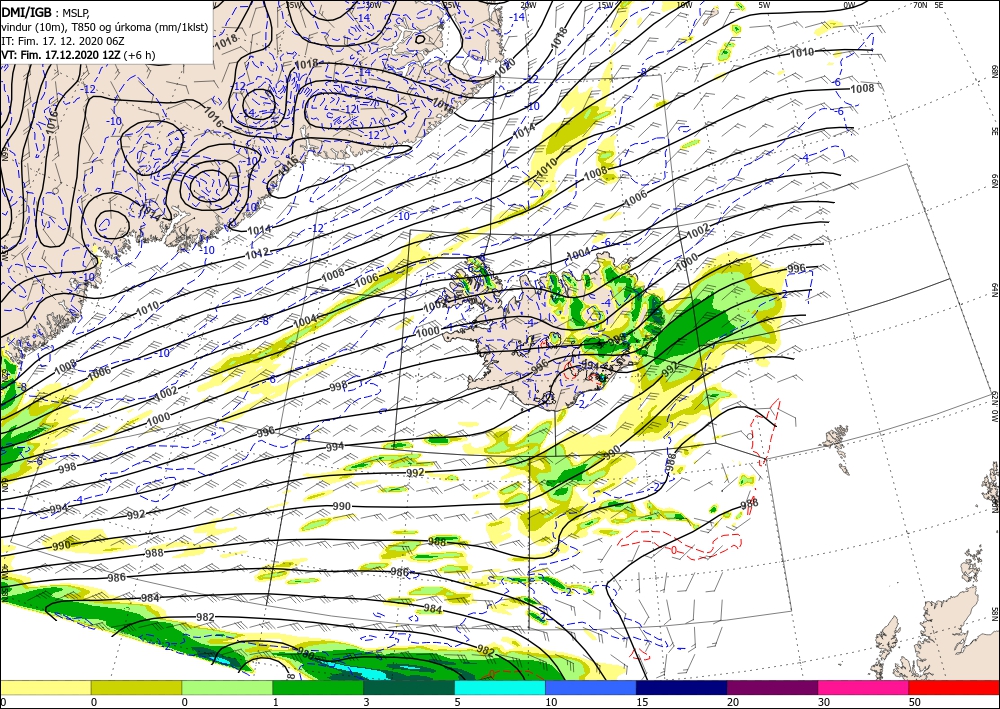Select the medium green legend swatch

318,687
